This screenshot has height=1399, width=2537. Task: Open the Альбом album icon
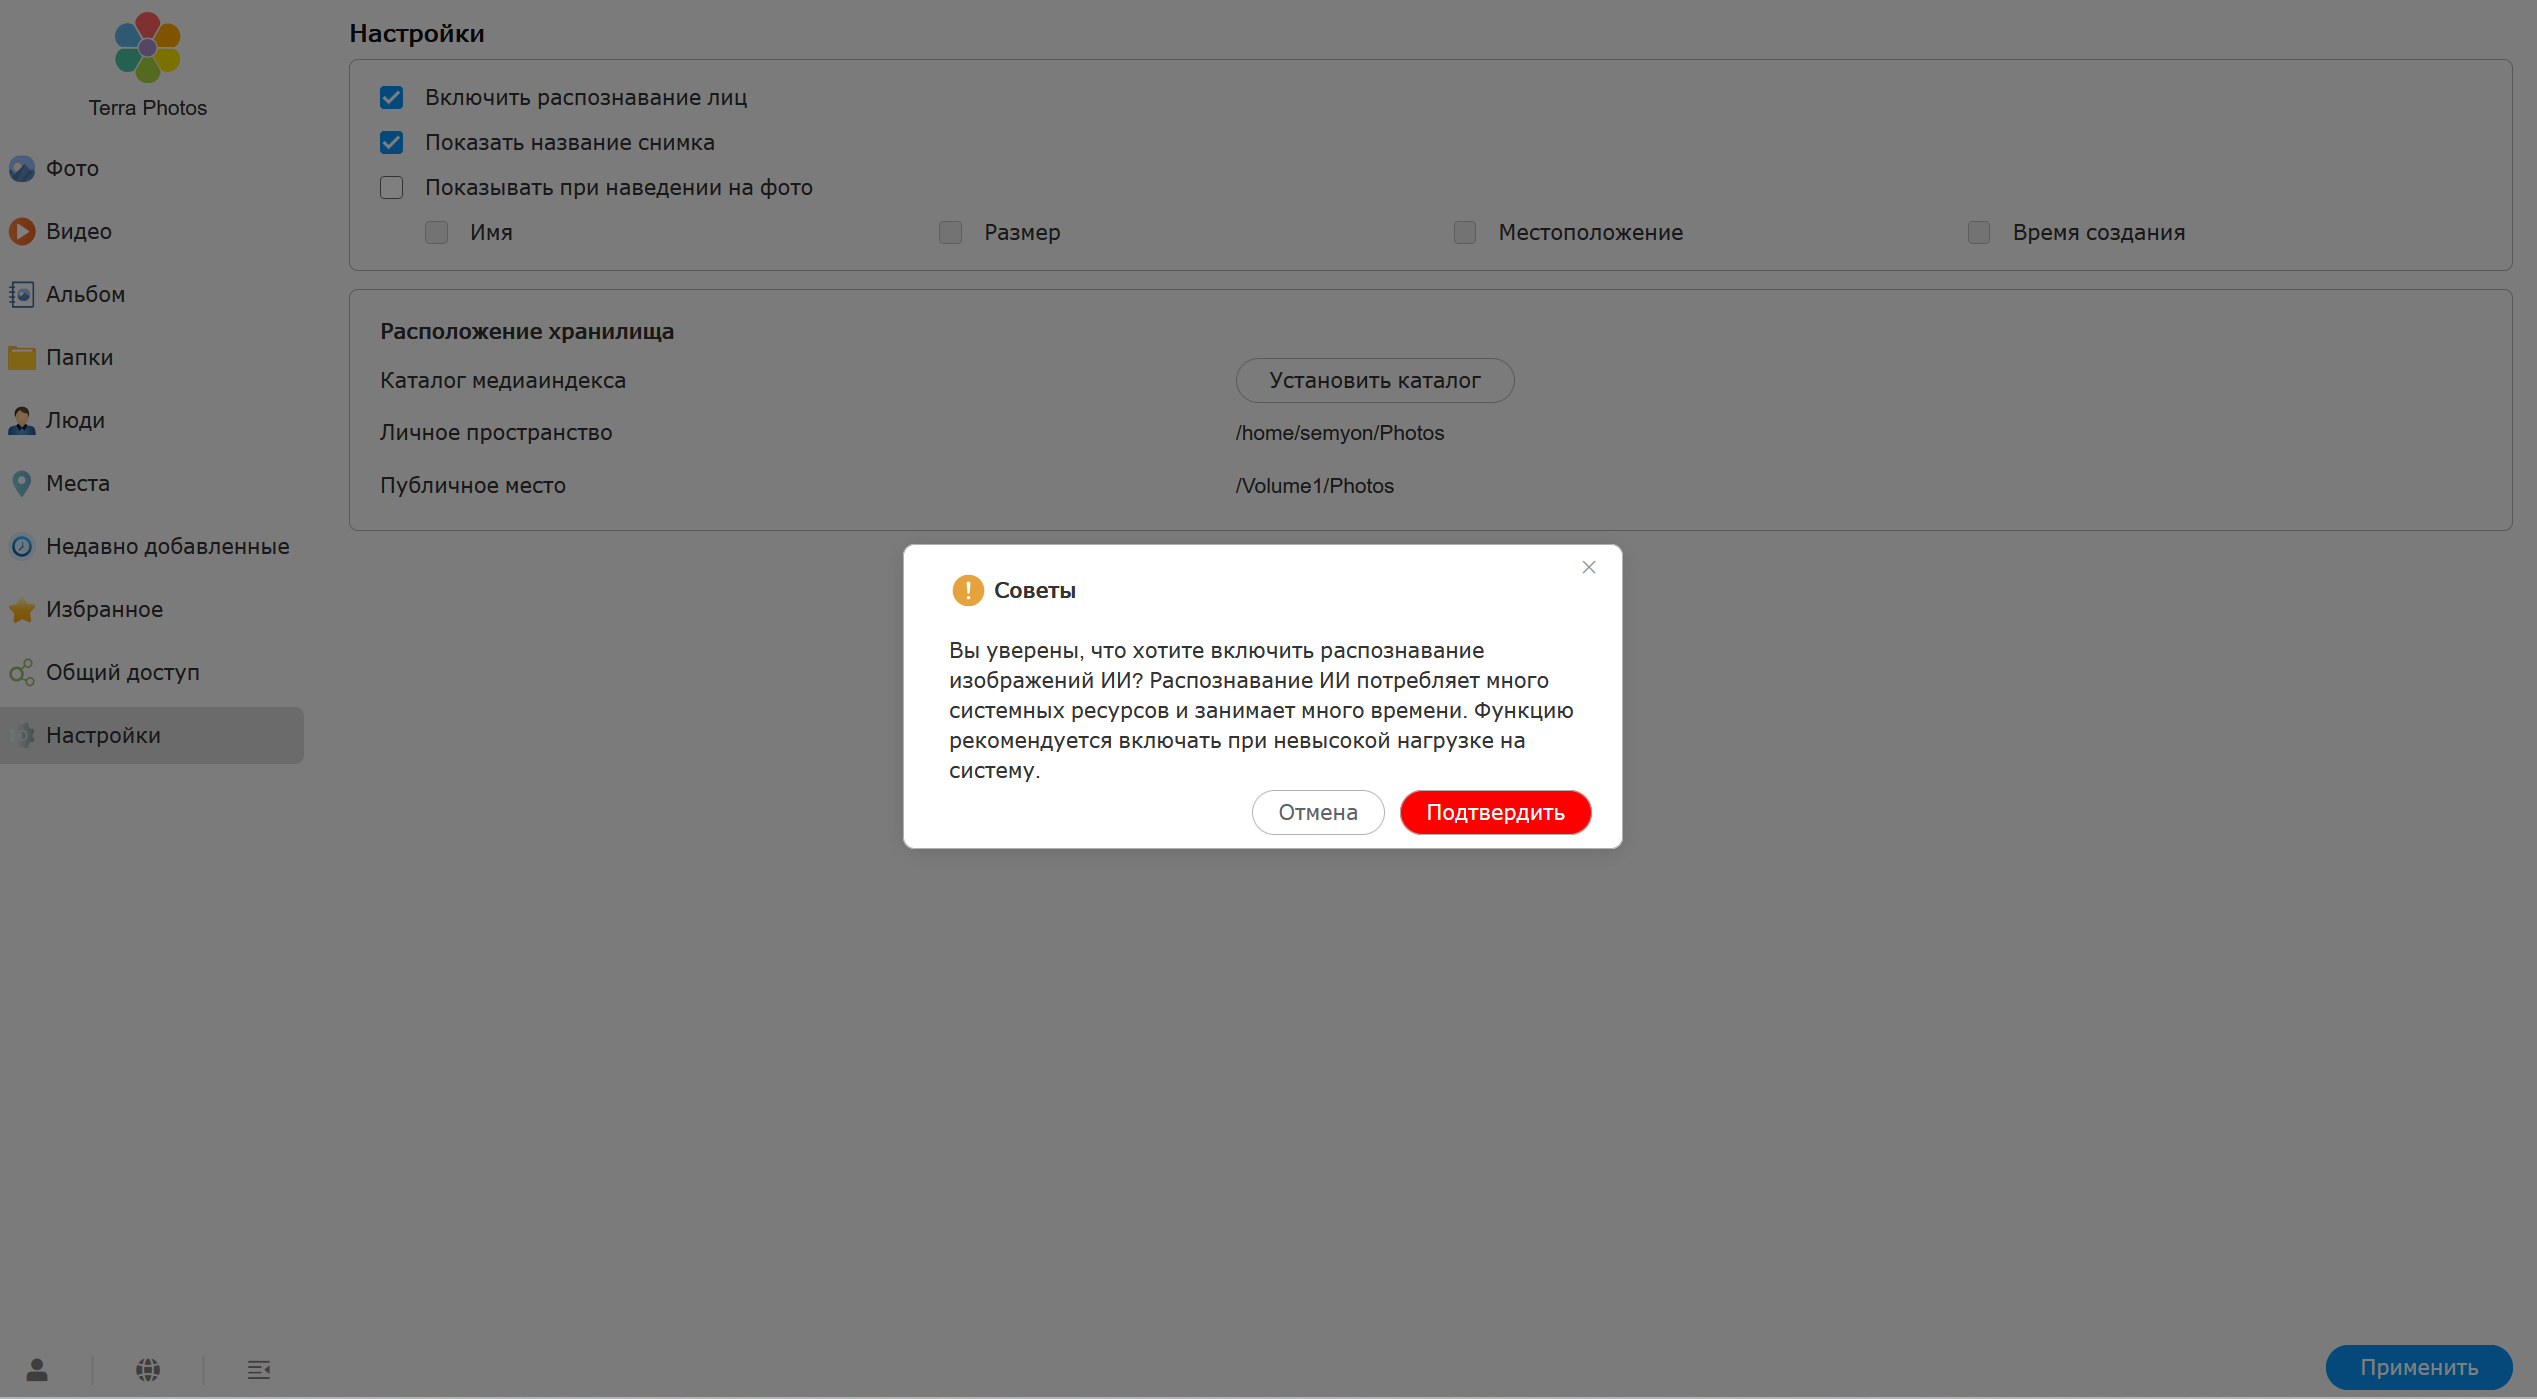click(x=22, y=294)
